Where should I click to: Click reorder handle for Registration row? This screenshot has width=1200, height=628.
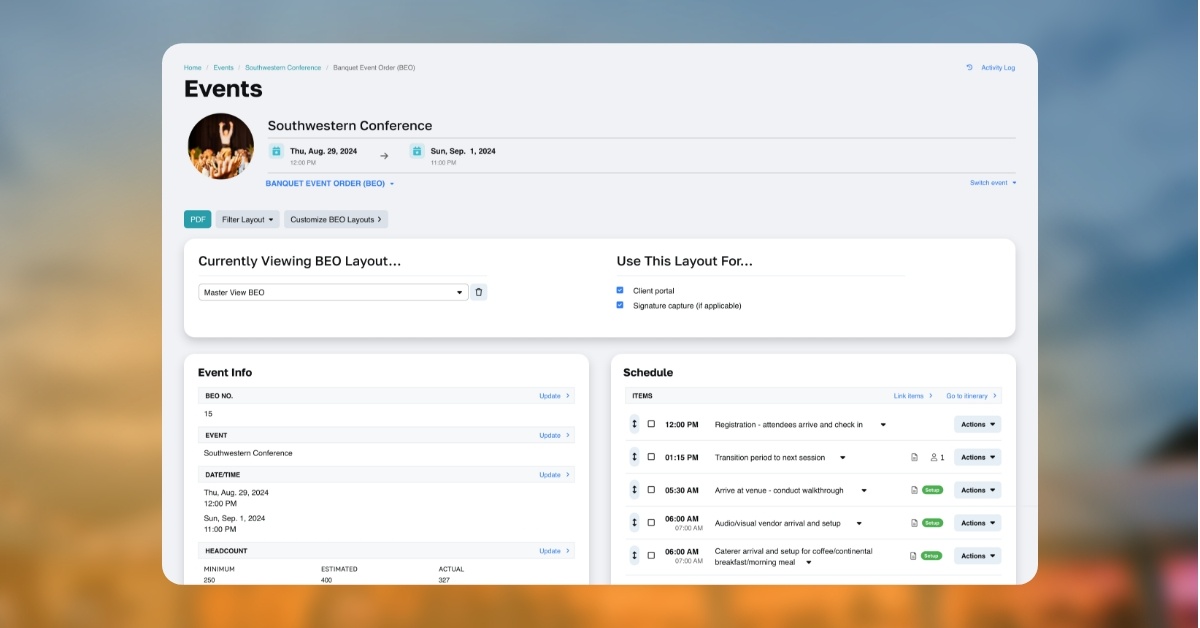634,424
